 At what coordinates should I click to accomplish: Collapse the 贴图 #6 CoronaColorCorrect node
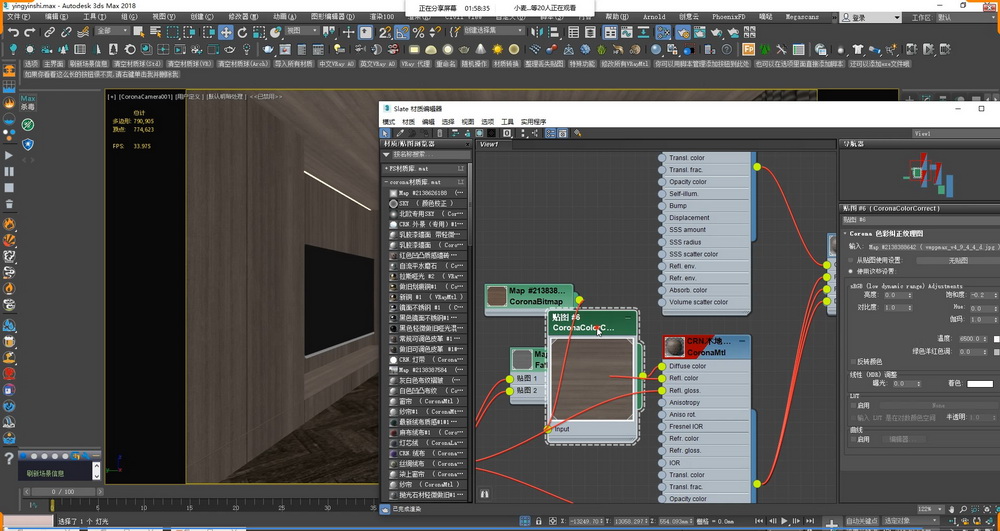click(x=628, y=317)
